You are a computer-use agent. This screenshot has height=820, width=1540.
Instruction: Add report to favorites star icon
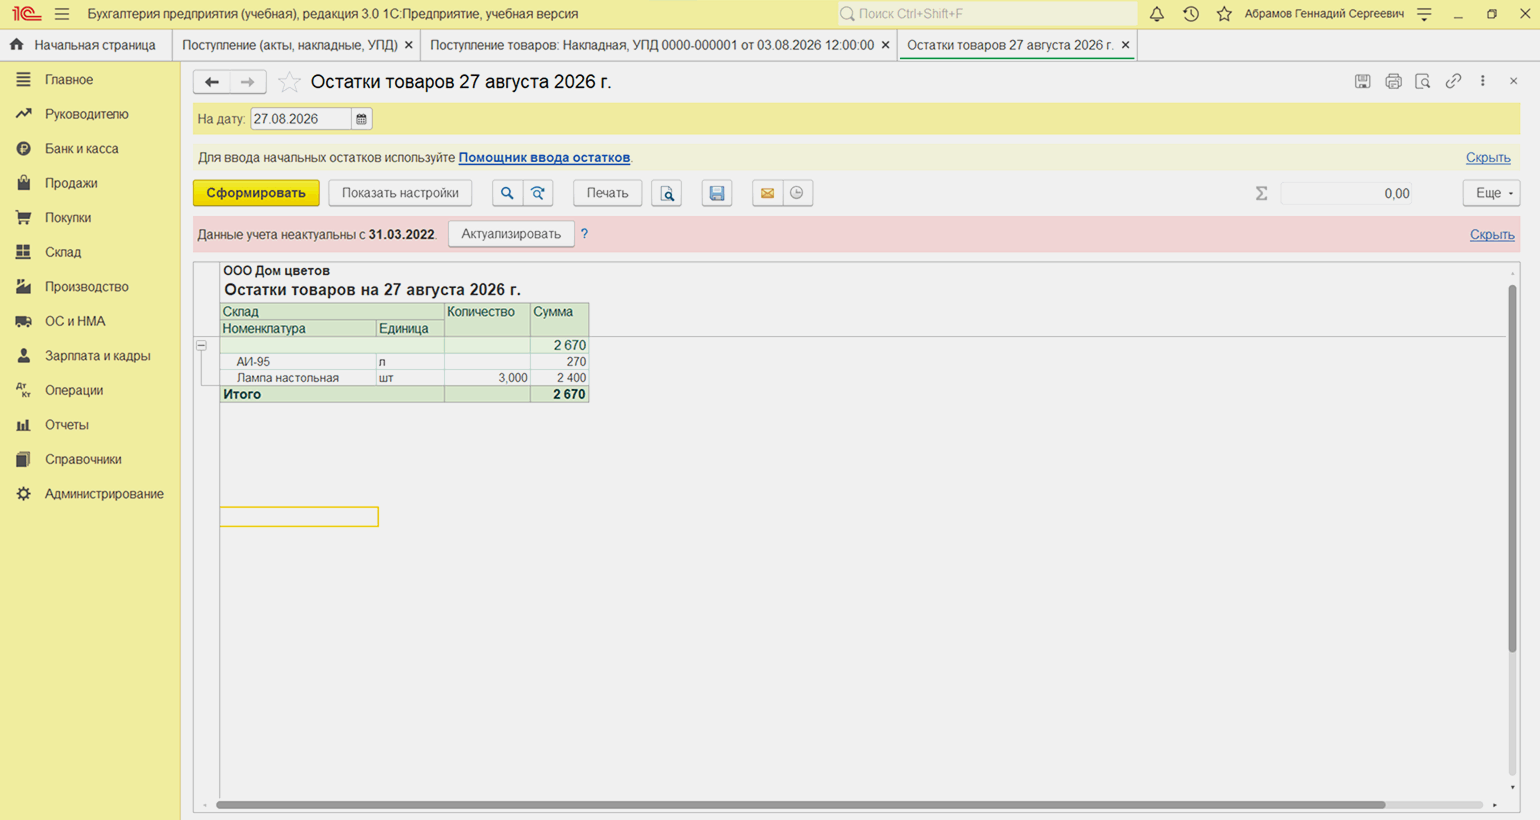pyautogui.click(x=289, y=82)
